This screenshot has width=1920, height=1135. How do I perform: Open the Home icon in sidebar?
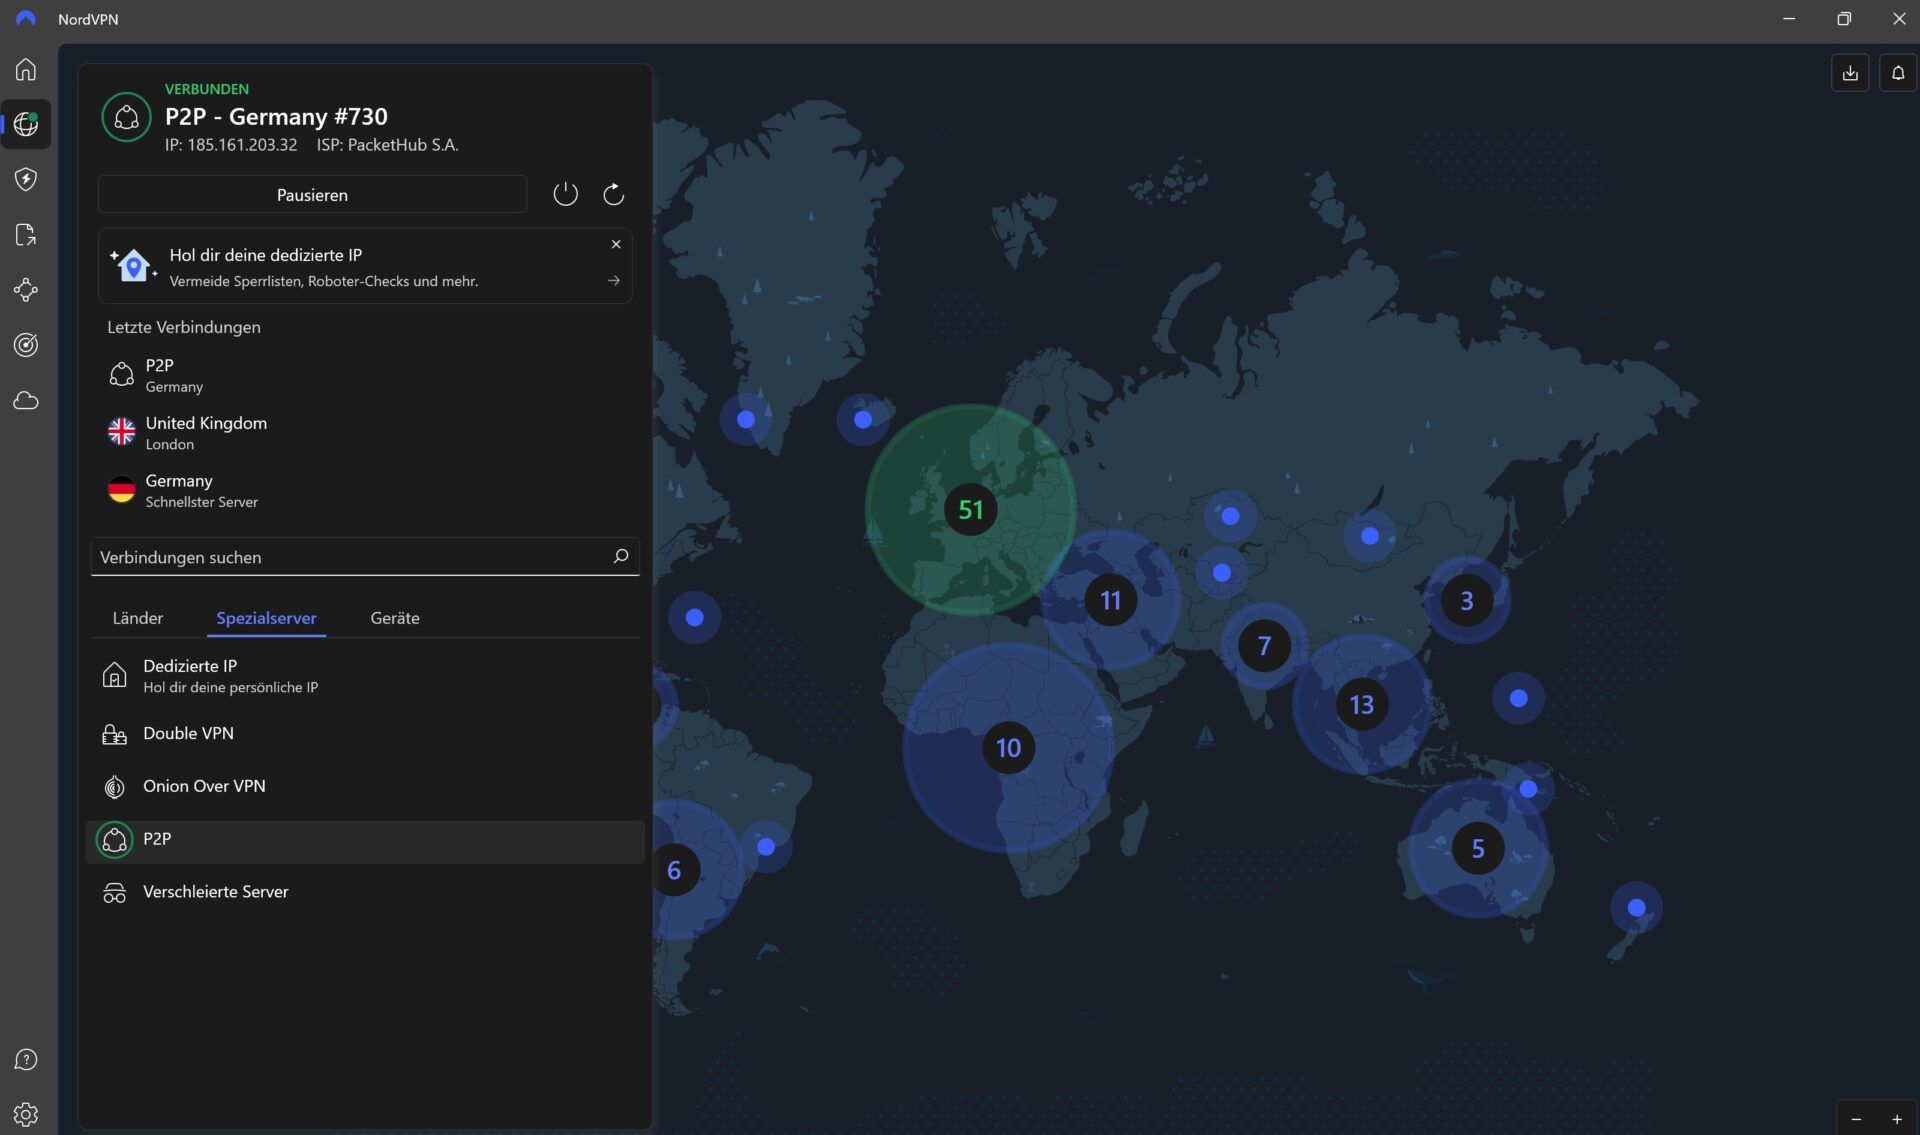(26, 69)
